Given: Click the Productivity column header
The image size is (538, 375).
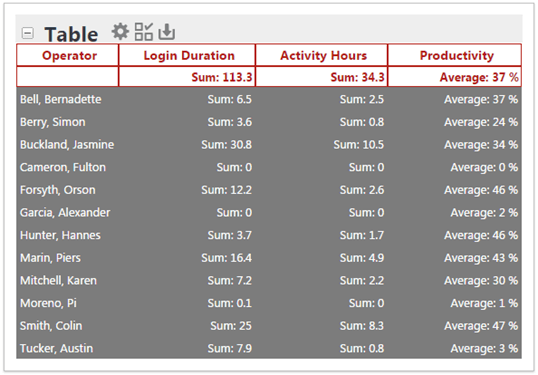Looking at the screenshot, I should click(455, 55).
